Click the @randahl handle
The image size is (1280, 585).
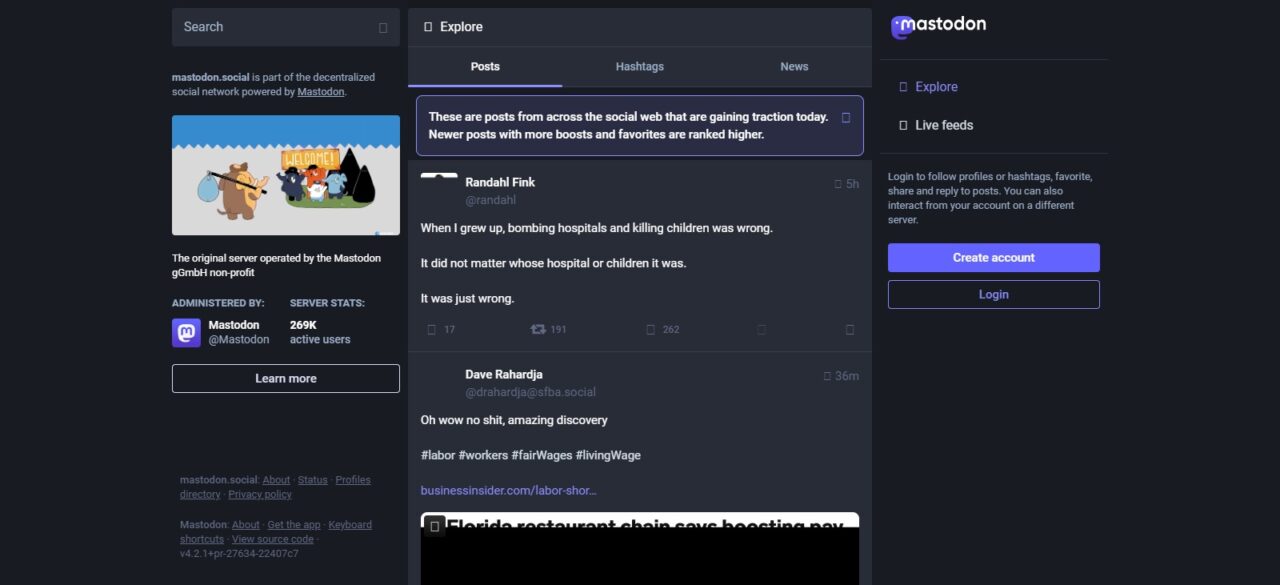[x=491, y=200]
